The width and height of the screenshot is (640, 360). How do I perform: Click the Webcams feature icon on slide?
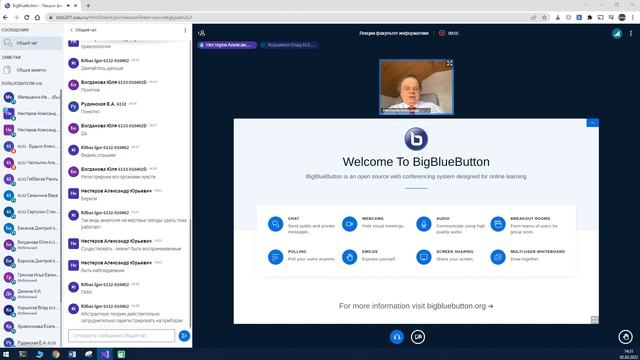click(349, 224)
